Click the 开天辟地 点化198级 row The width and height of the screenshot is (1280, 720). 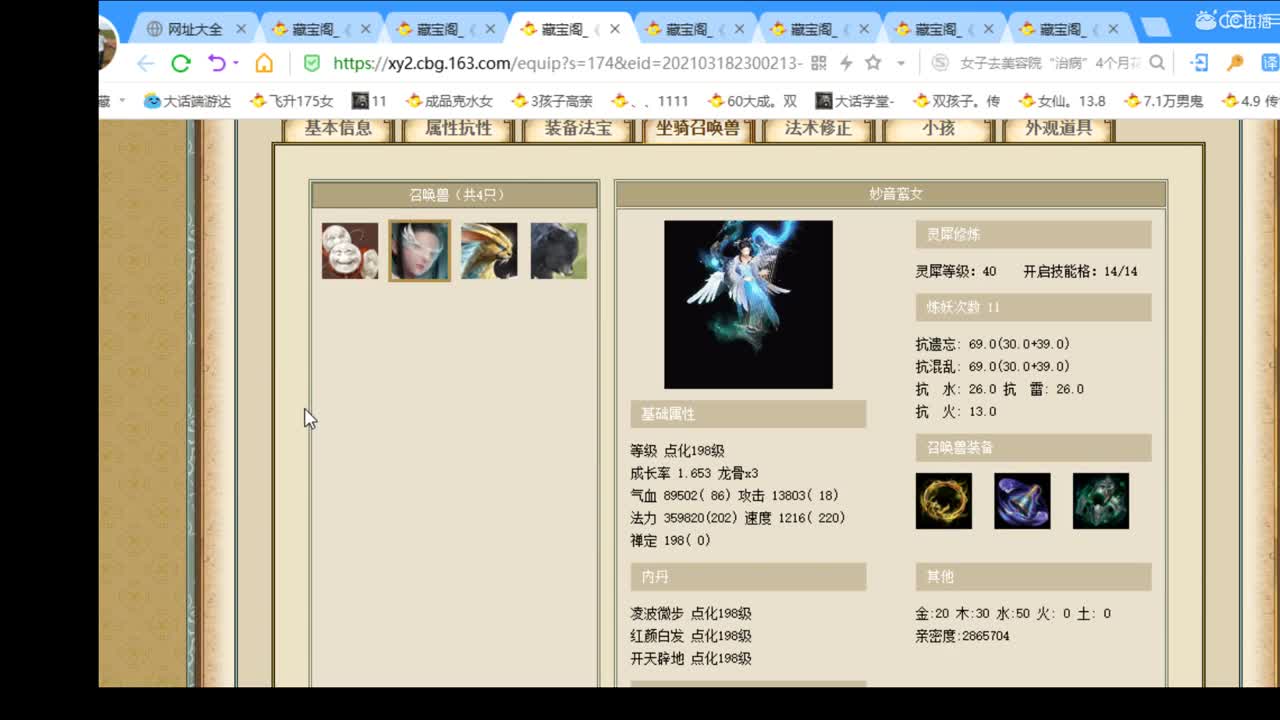[x=691, y=659]
